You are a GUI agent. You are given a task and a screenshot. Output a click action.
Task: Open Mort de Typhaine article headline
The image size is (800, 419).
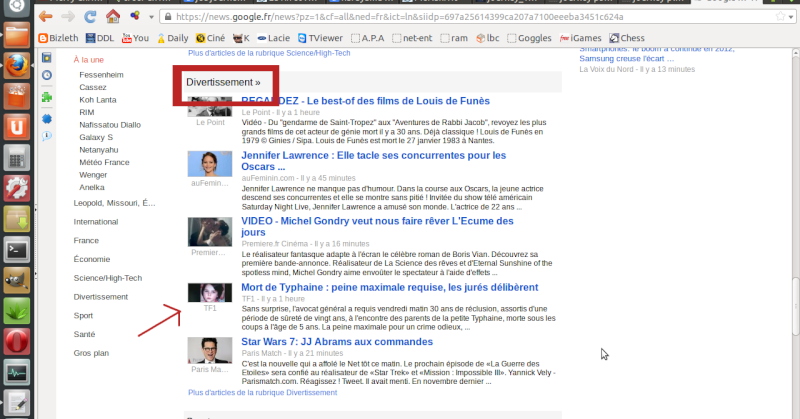tap(389, 287)
